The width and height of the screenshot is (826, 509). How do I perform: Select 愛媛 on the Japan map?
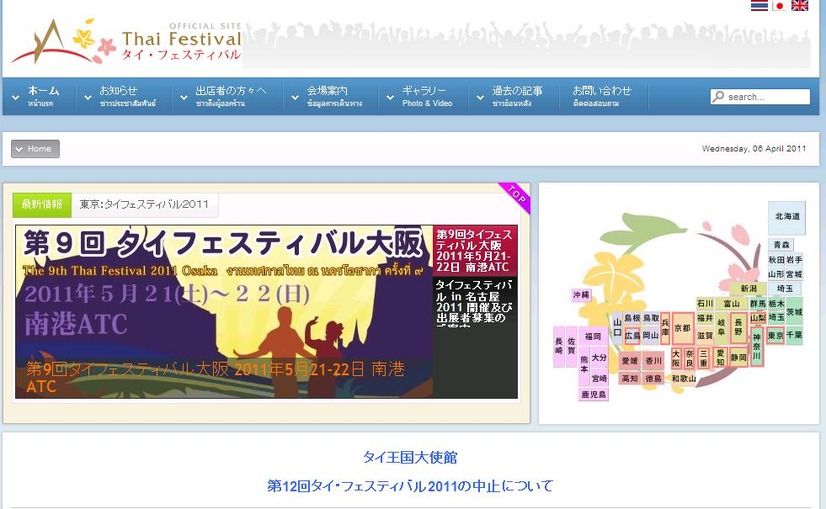630,360
